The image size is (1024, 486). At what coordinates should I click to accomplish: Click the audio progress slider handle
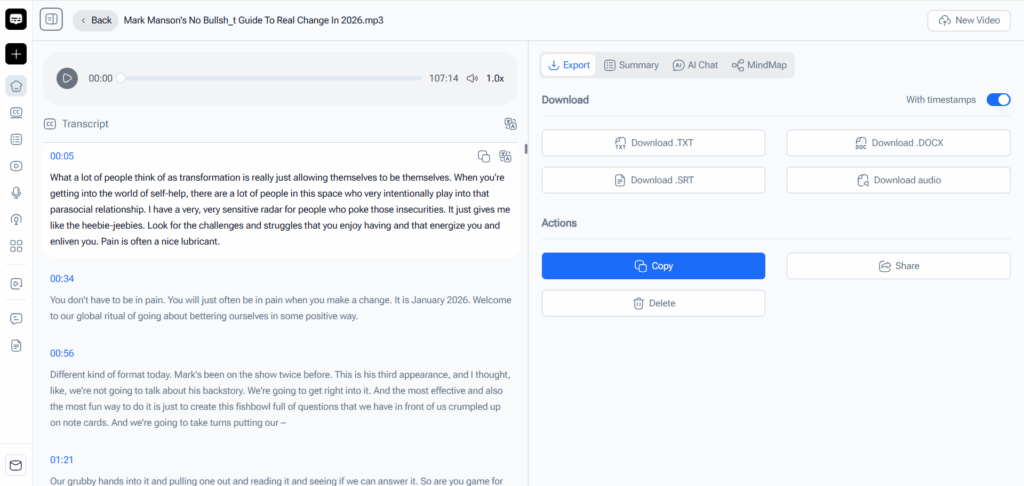(120, 78)
